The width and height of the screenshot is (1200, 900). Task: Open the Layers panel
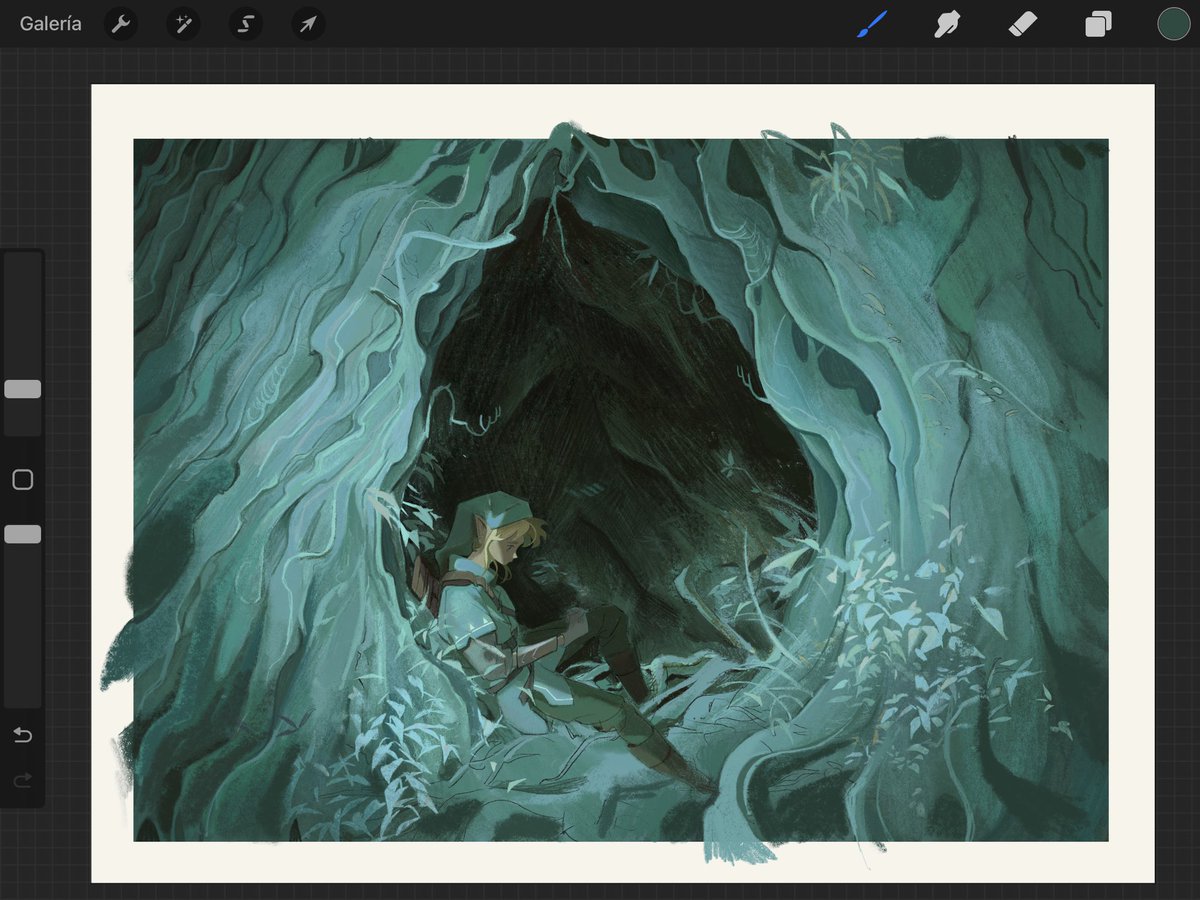coord(1098,23)
